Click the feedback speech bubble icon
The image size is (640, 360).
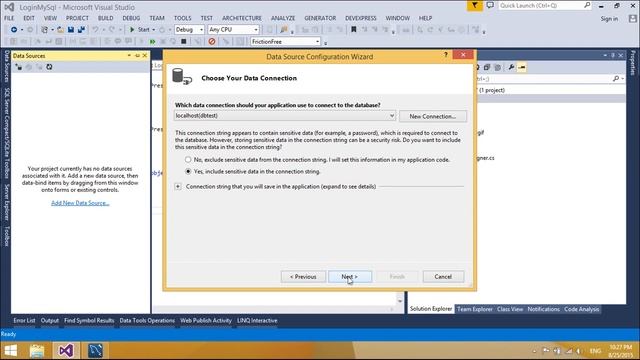(490, 6)
